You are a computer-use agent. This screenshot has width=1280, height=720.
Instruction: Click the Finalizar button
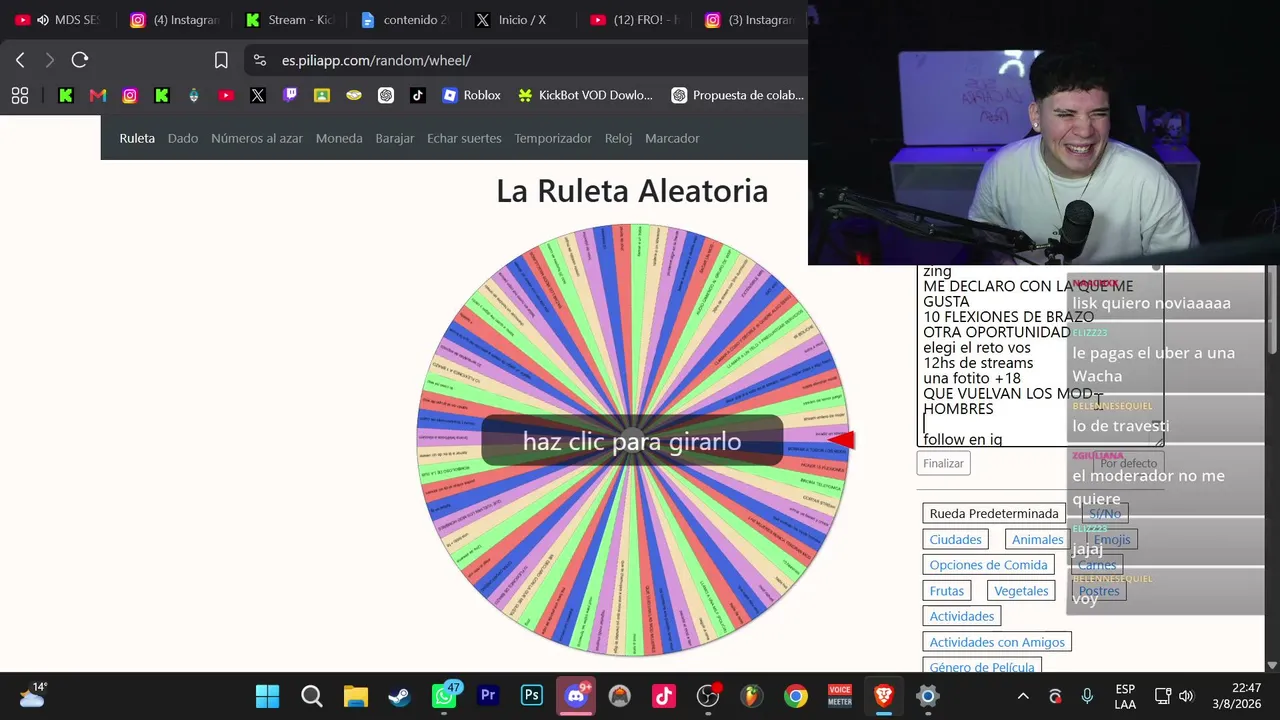click(x=943, y=463)
